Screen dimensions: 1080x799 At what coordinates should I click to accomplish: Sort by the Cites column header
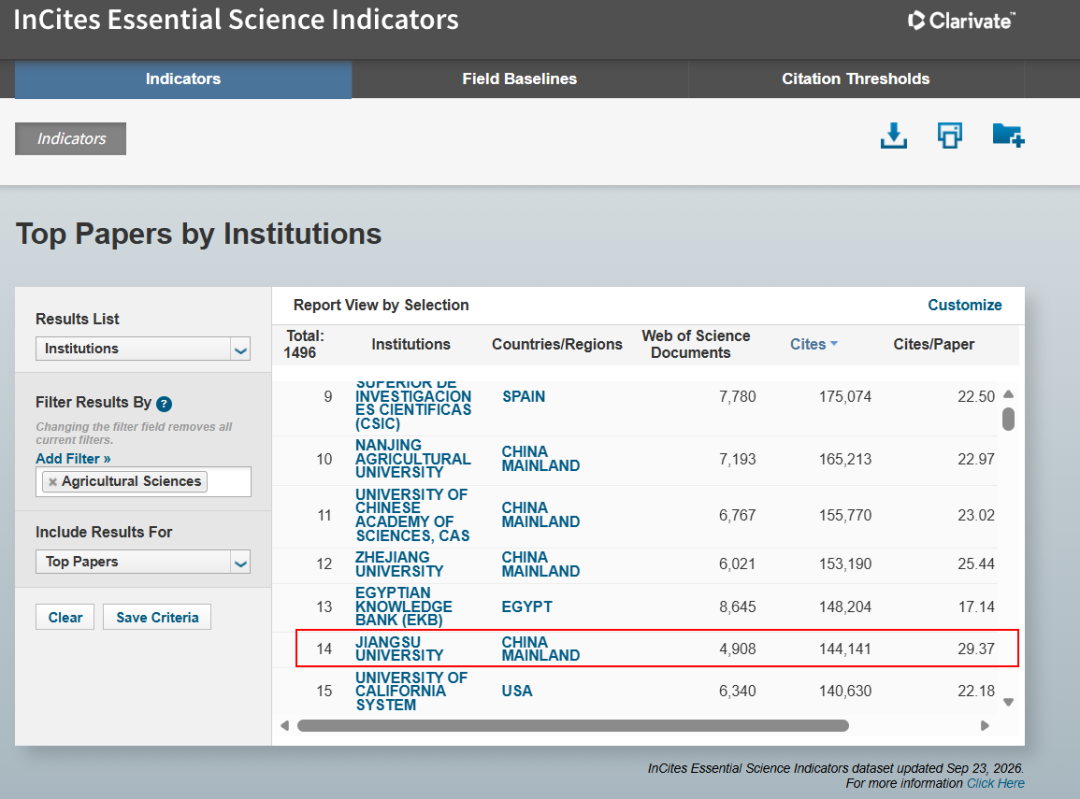(x=813, y=344)
